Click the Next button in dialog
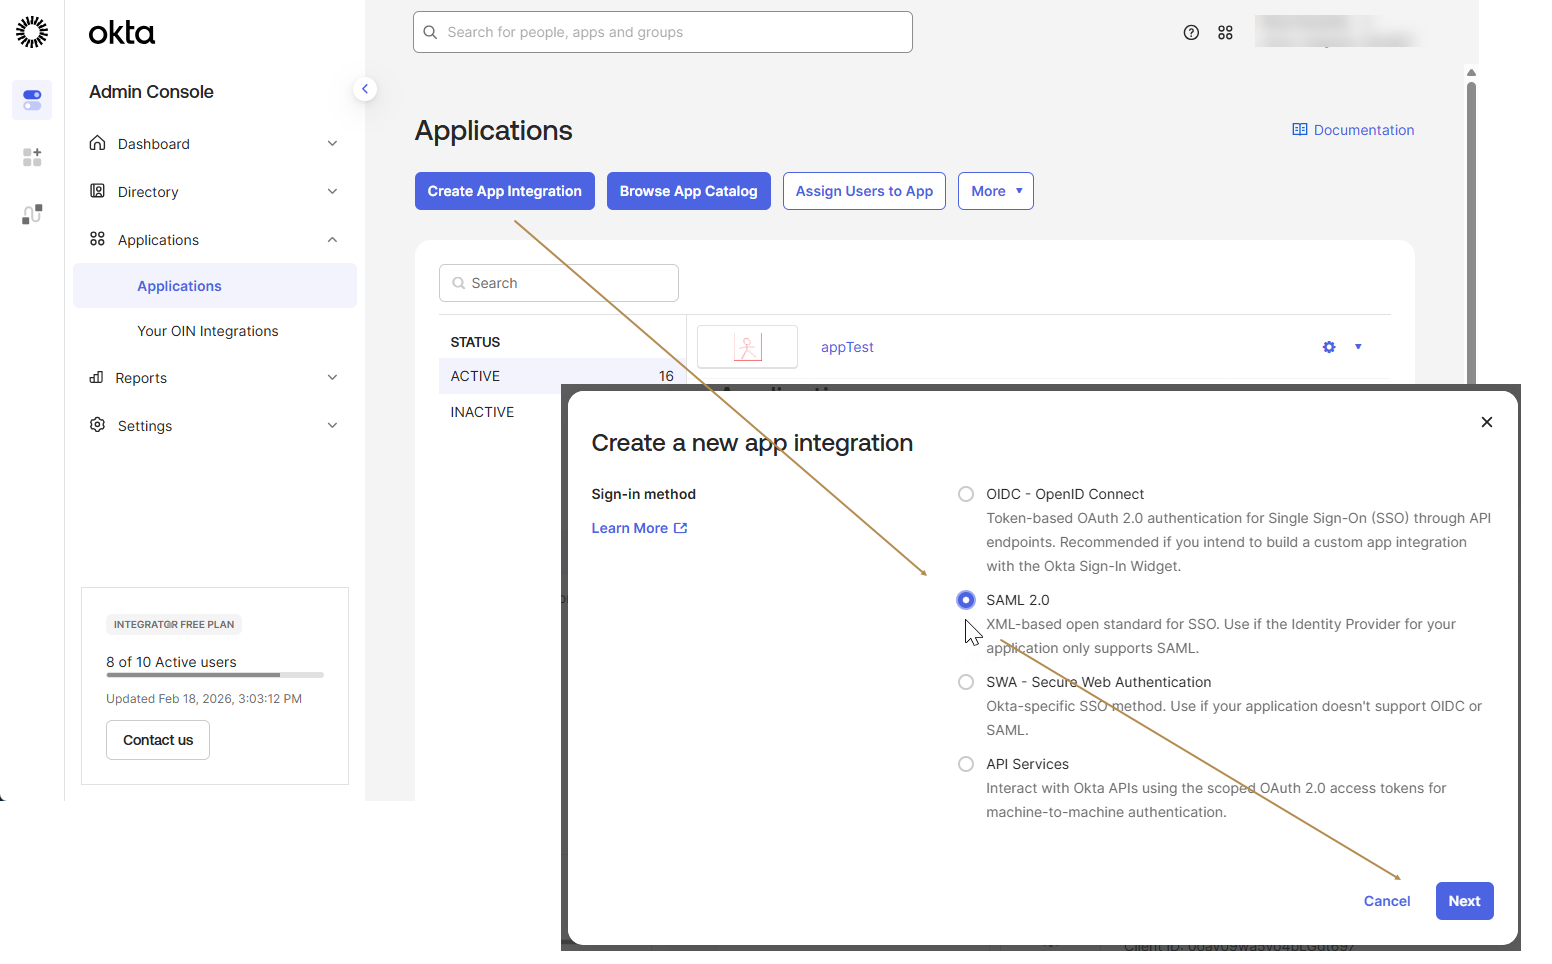This screenshot has width=1552, height=964. pyautogui.click(x=1464, y=901)
